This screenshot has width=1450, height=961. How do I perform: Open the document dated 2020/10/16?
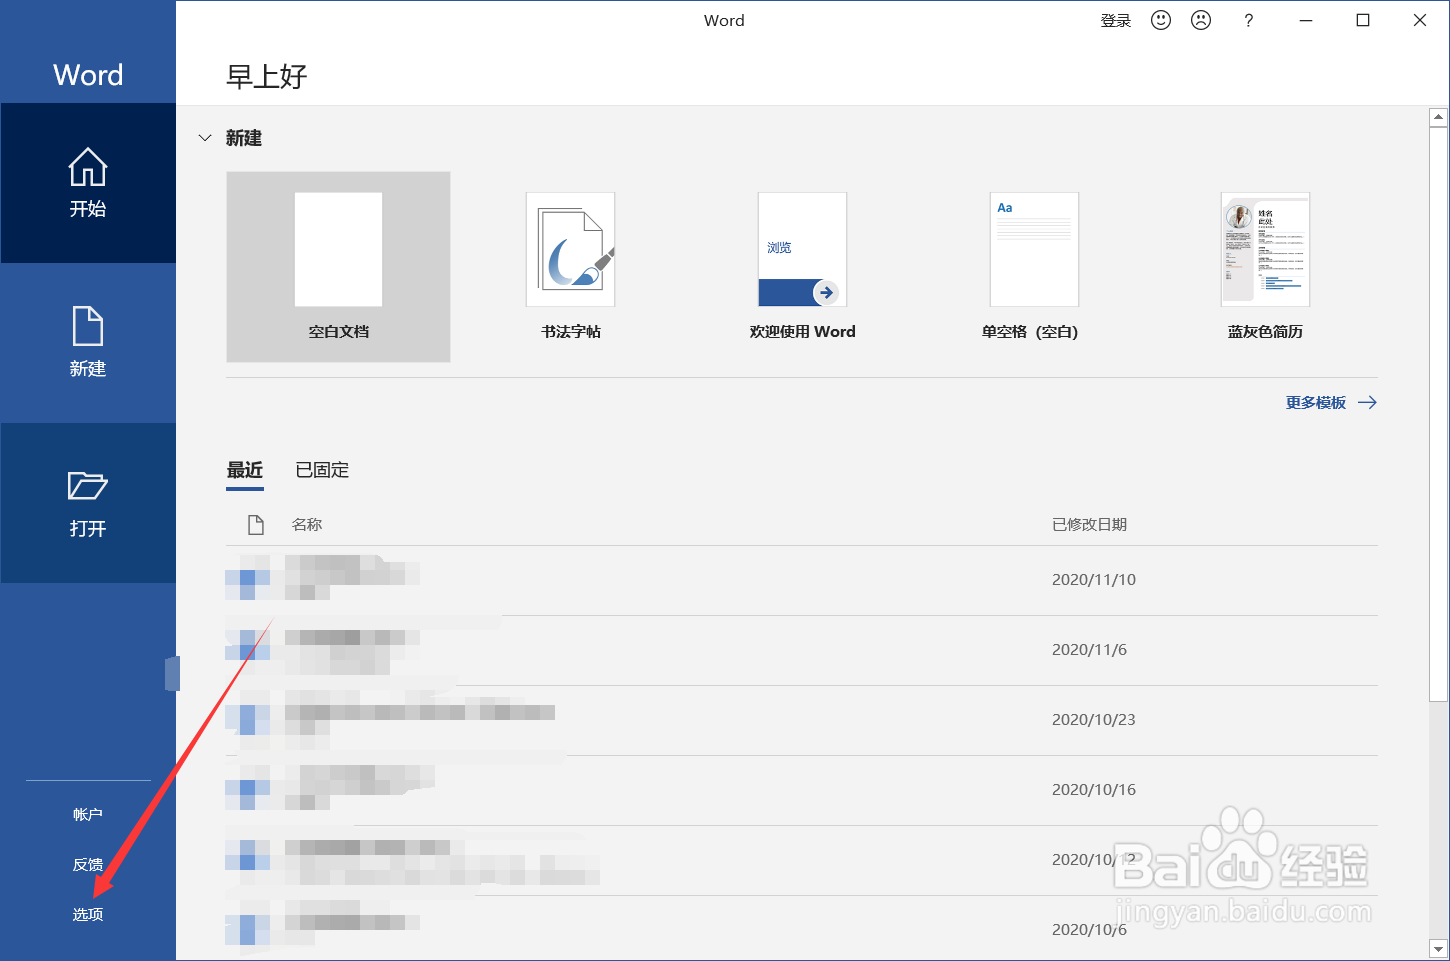coord(802,790)
